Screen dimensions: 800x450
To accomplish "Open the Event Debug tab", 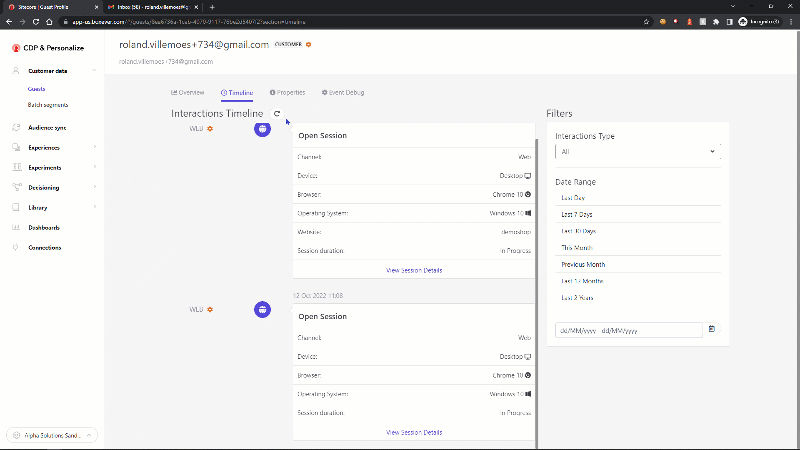I will click(x=343, y=92).
